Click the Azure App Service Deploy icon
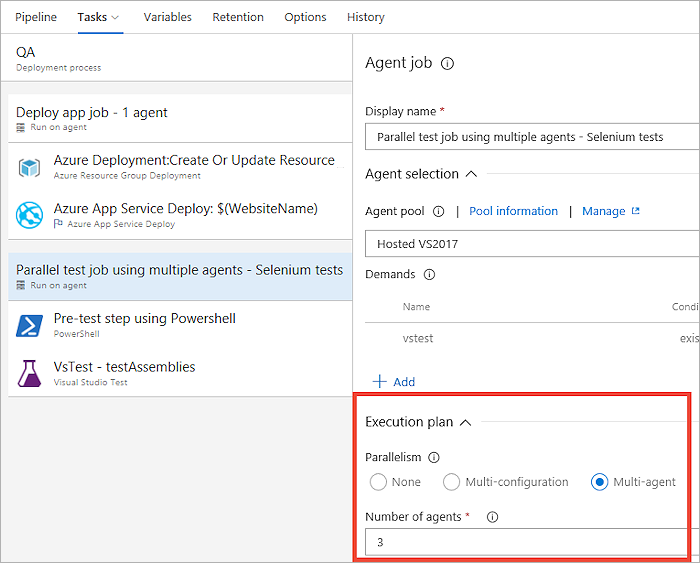This screenshot has width=700, height=563. [x=29, y=215]
